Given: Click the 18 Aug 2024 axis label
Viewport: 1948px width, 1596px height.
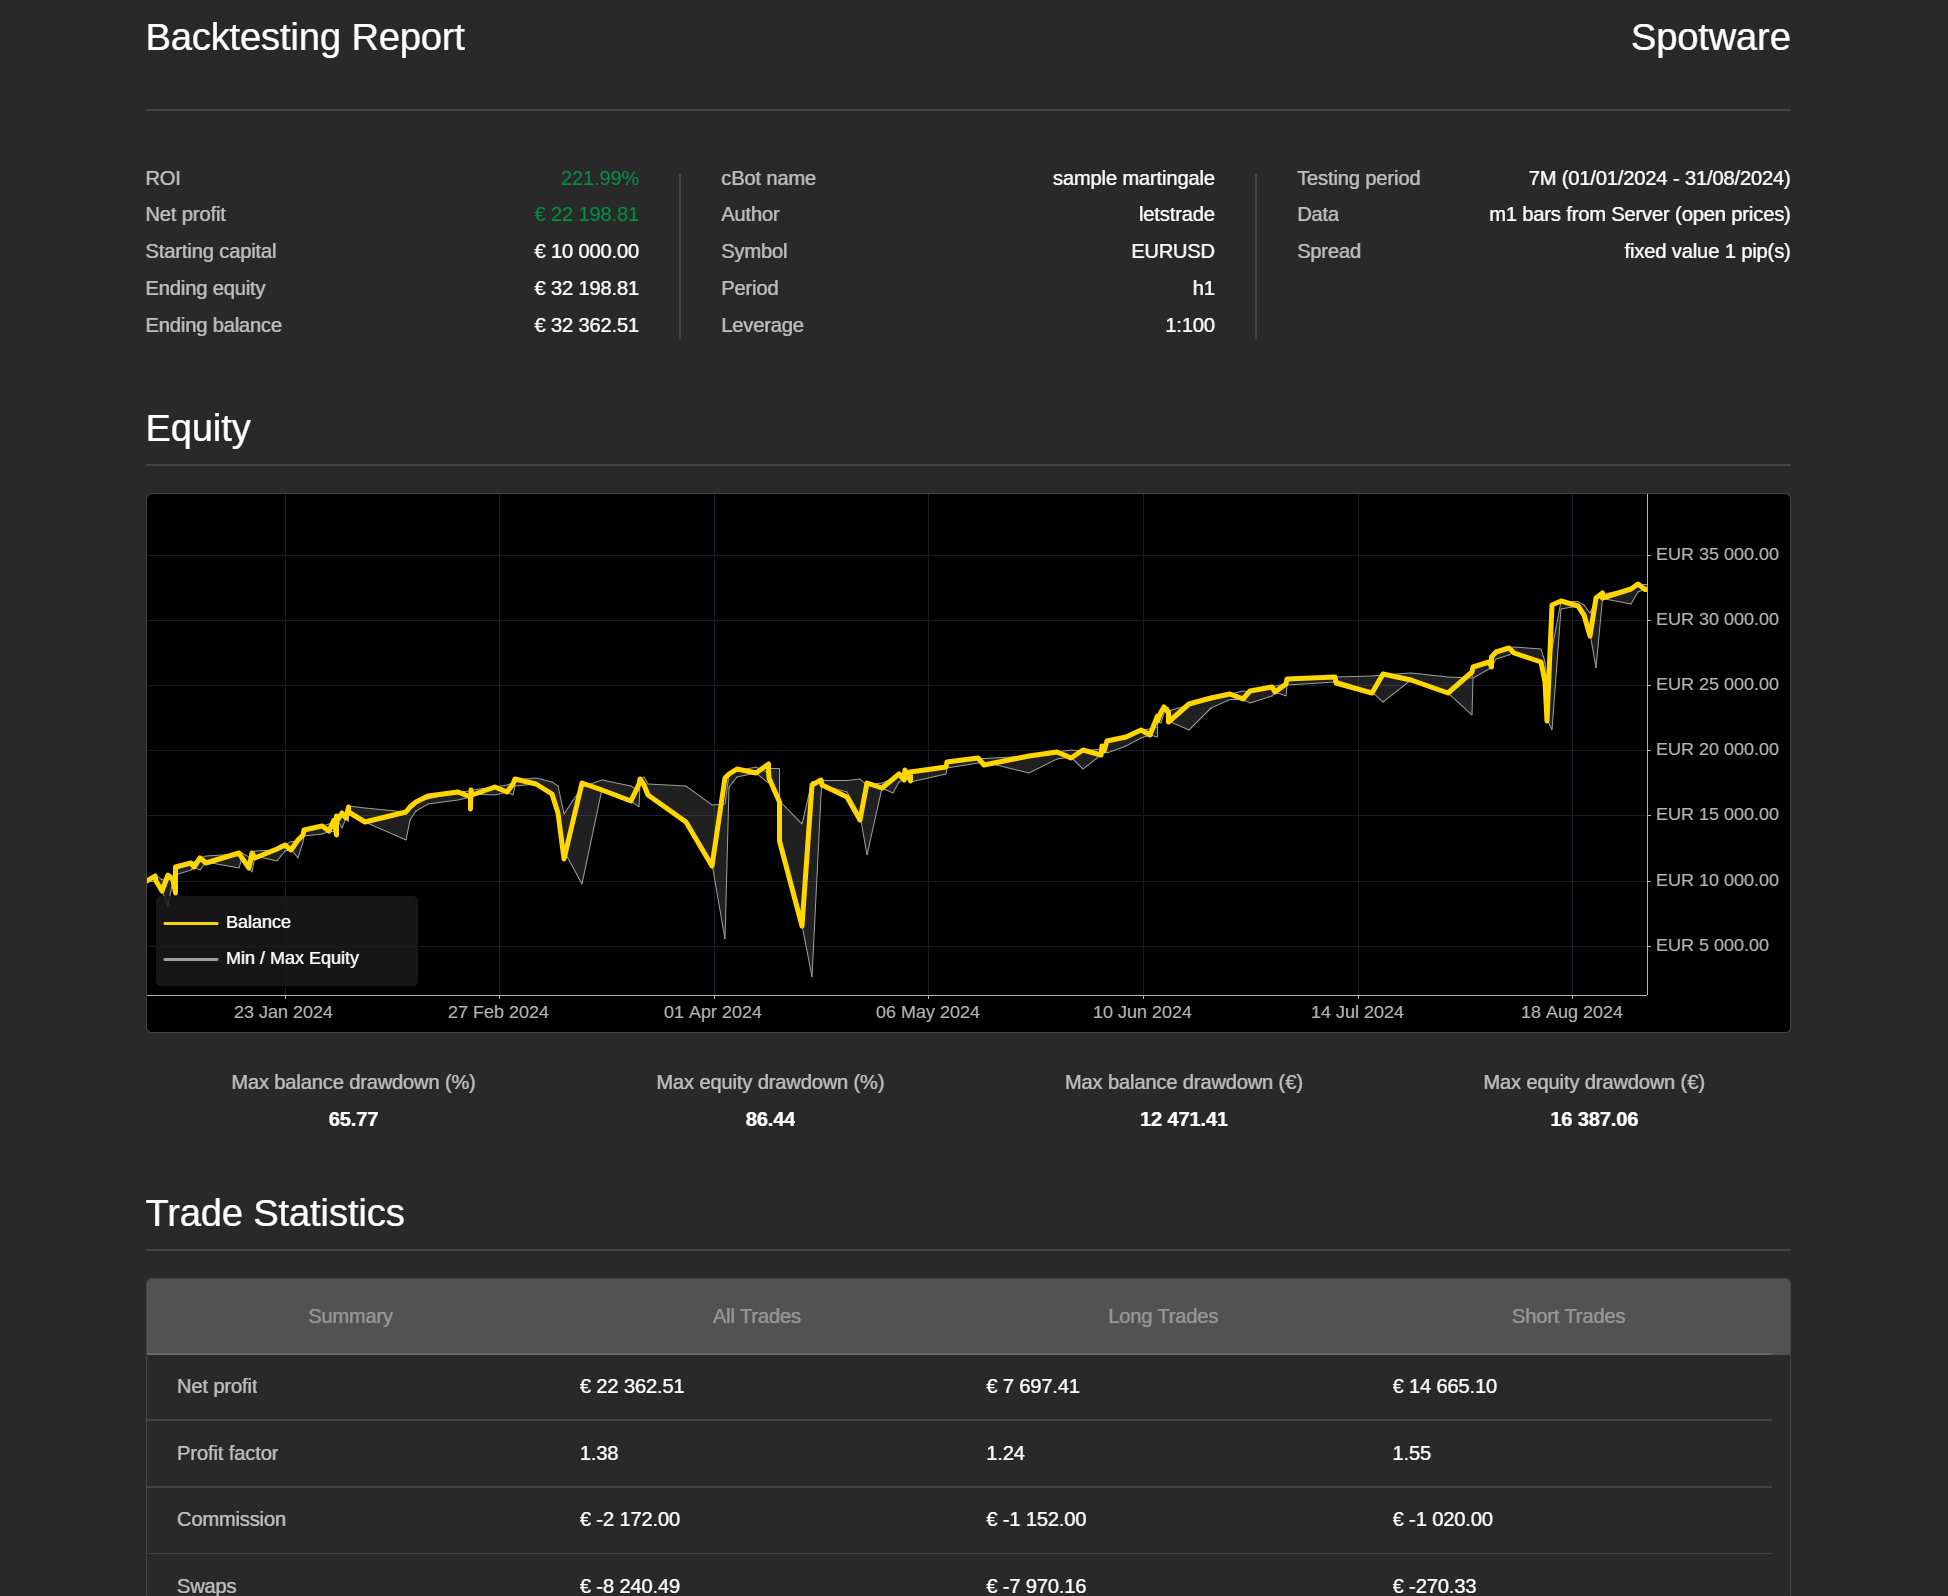Looking at the screenshot, I should 1571,1012.
